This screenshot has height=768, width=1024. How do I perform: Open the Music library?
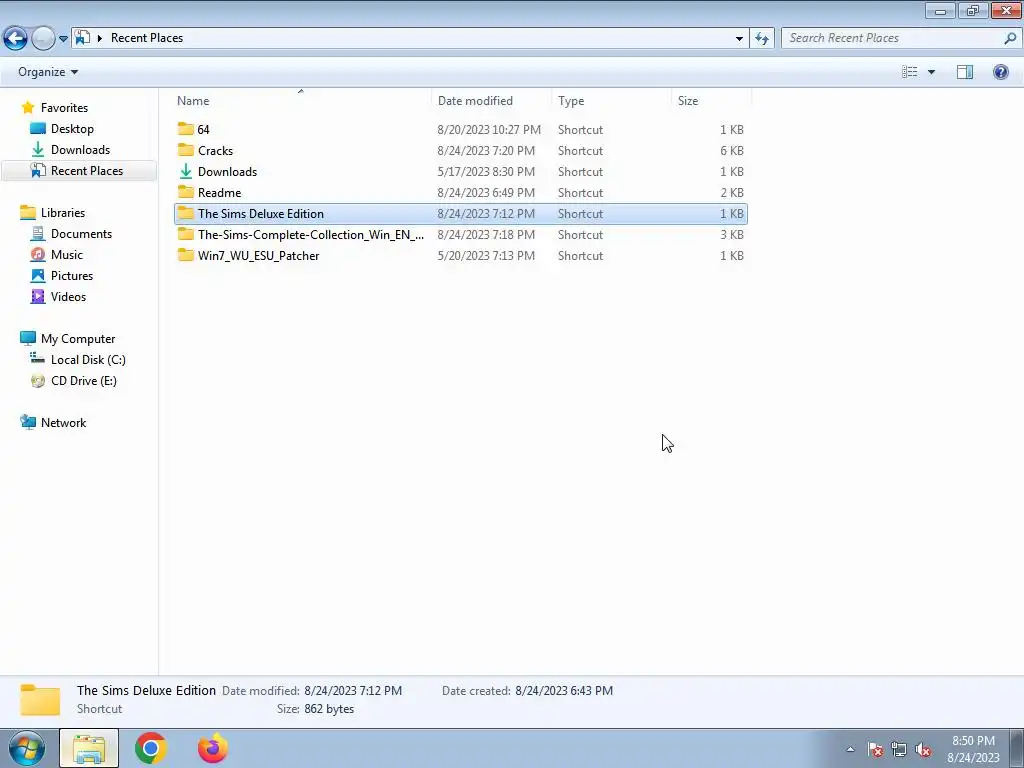point(67,255)
